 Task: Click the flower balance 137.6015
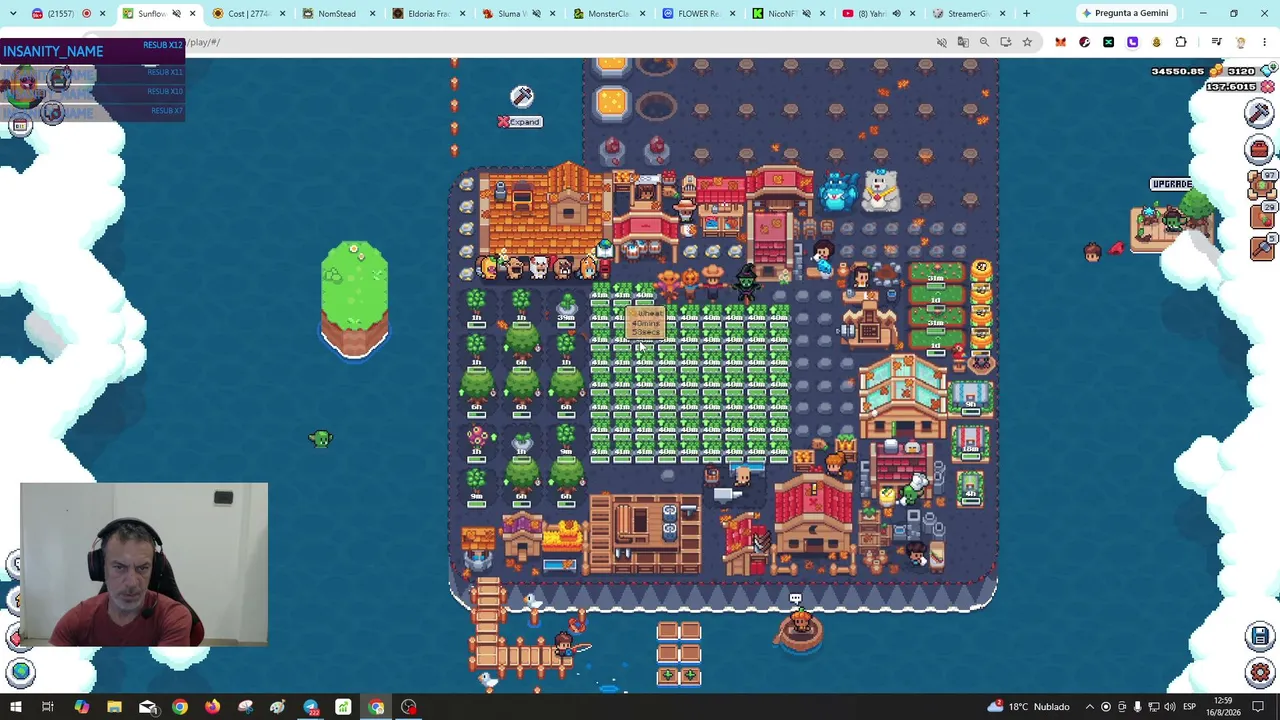[1230, 87]
